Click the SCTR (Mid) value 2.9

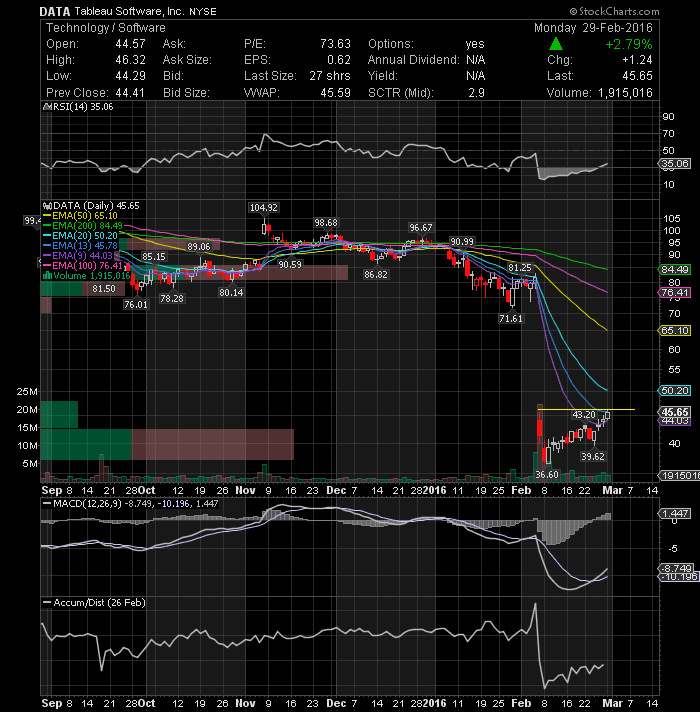[x=476, y=93]
